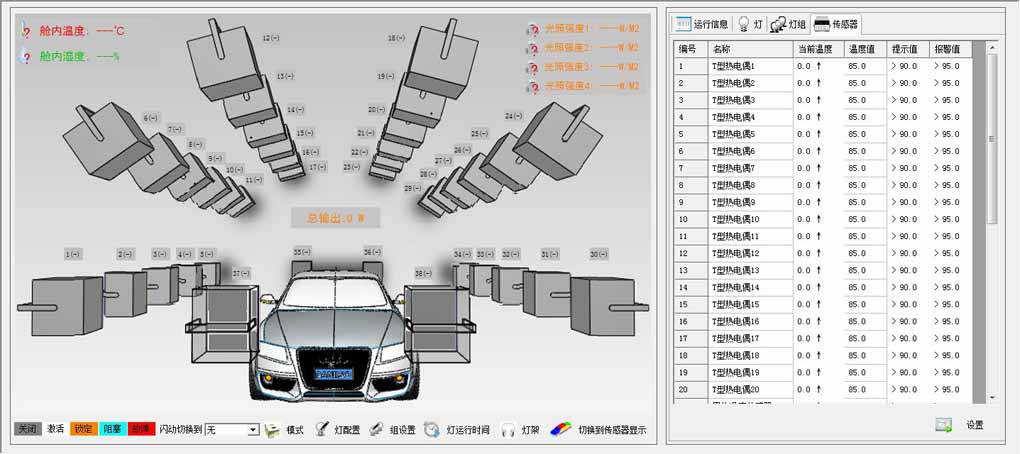Click the 模式 (mode) icon
This screenshot has height=454, width=1020.
272,430
